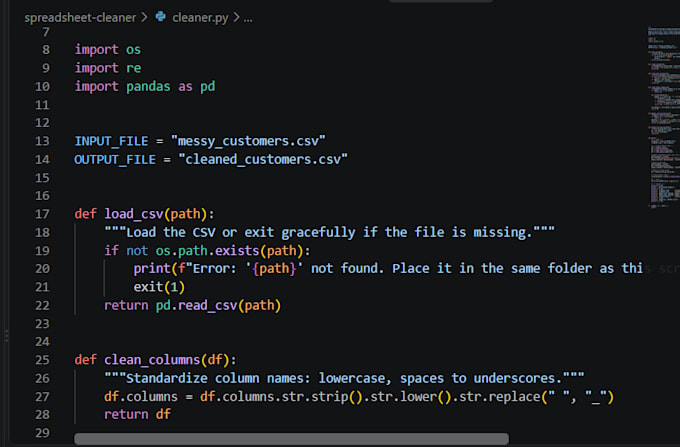Expand the breadcrumb ellipsis symbol list
Image resolution: width=680 pixels, height=447 pixels.
tap(248, 19)
